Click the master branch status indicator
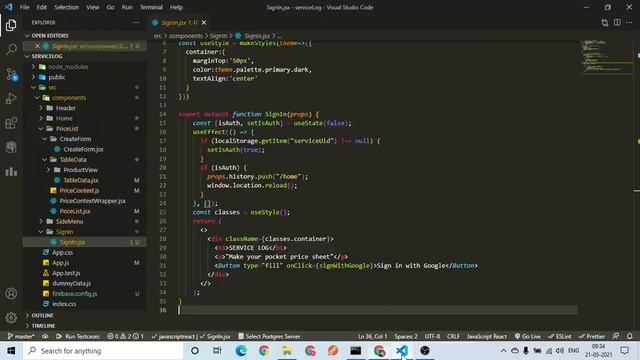This screenshot has height=360, width=640. click(x=21, y=336)
